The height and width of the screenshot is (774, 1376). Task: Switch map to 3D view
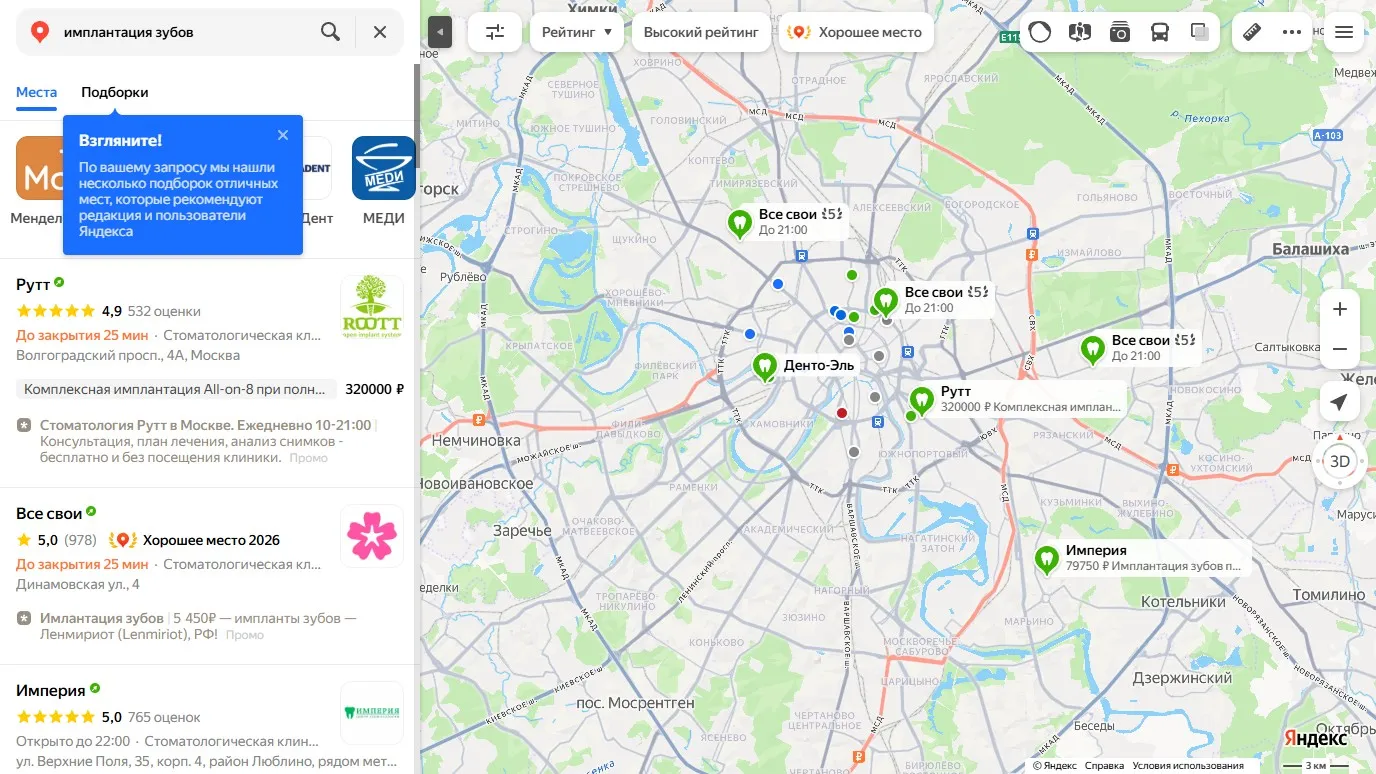[1340, 461]
